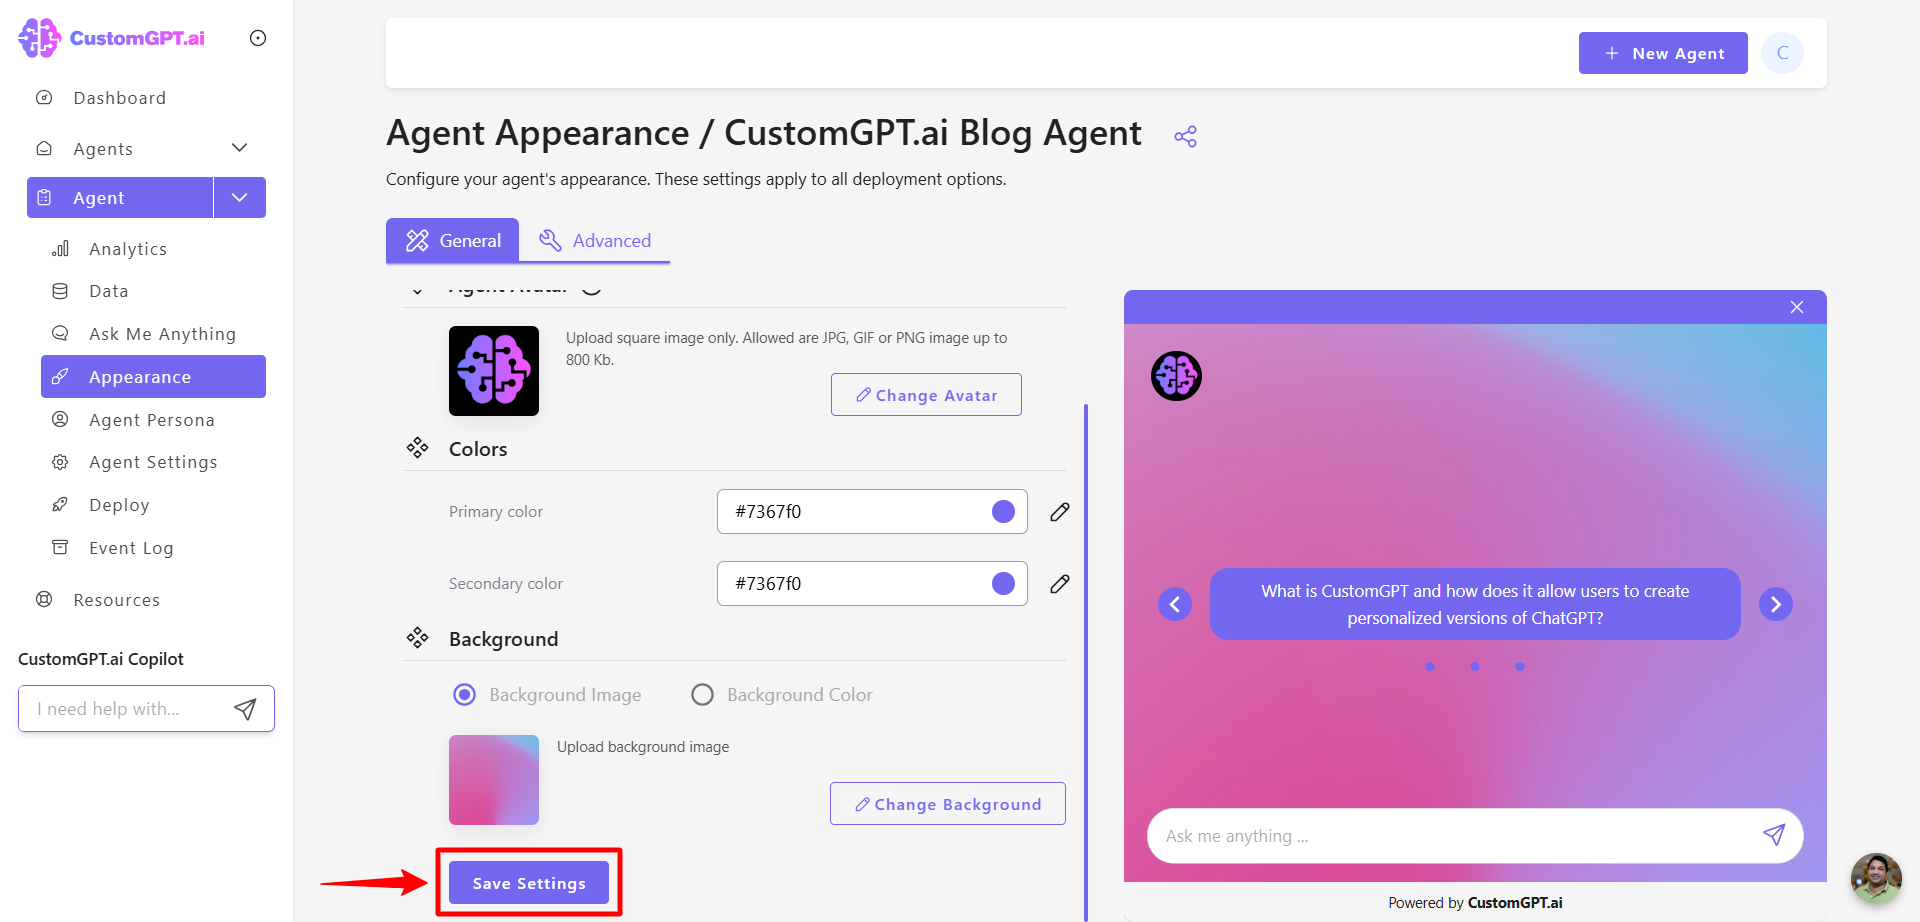Toggle the sidebar pin circle icon
This screenshot has height=922, width=1920.
(258, 38)
